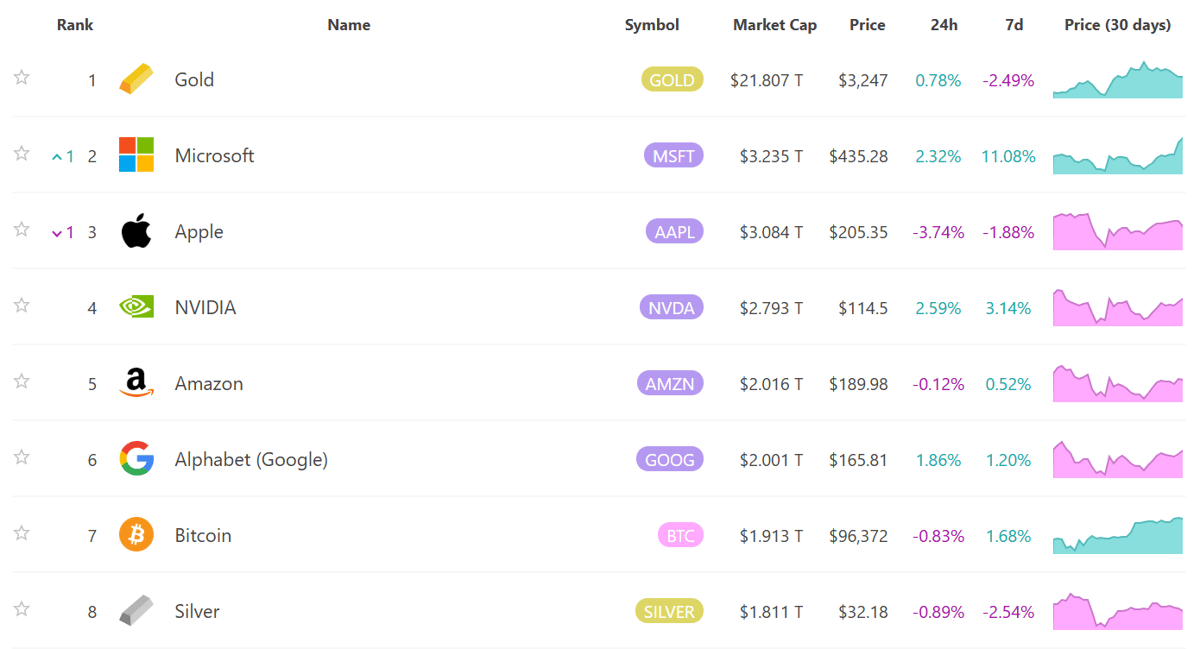Add Bitcoin to favorites with star
1200x649 pixels.
pos(21,534)
